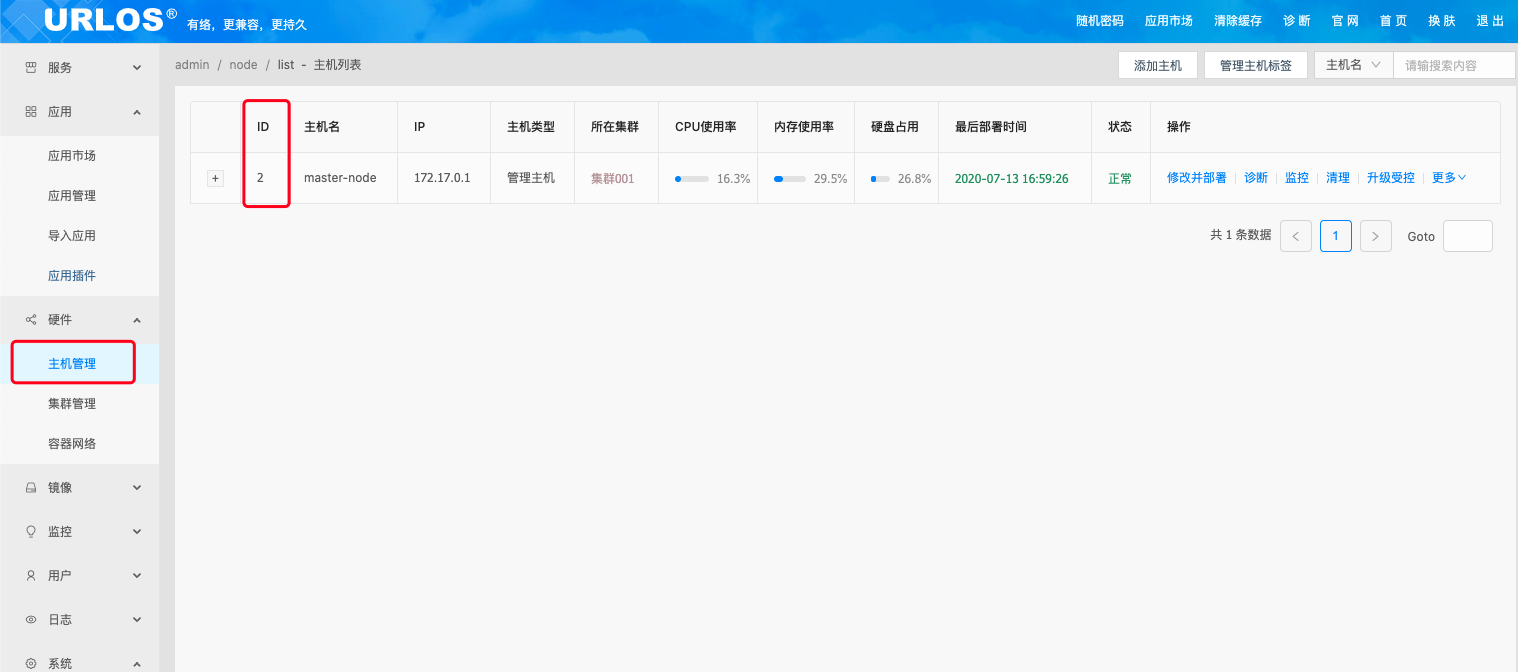Screen dimensions: 1518x672
Task: Click the 管理主机标签 button
Action: click(x=1255, y=66)
